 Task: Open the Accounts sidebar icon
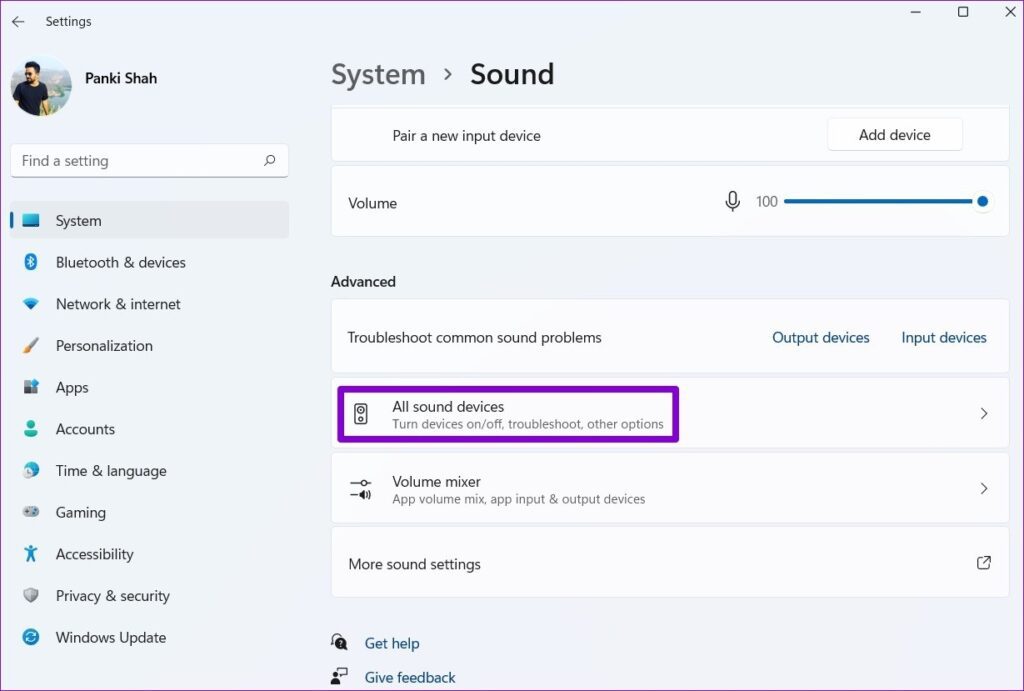click(29, 429)
